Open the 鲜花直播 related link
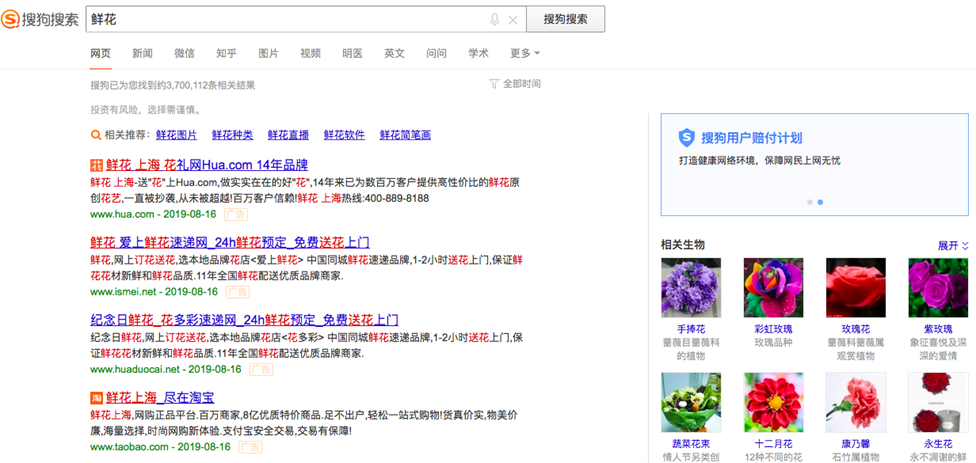Image resolution: width=976 pixels, height=463 pixels. pyautogui.click(x=289, y=135)
